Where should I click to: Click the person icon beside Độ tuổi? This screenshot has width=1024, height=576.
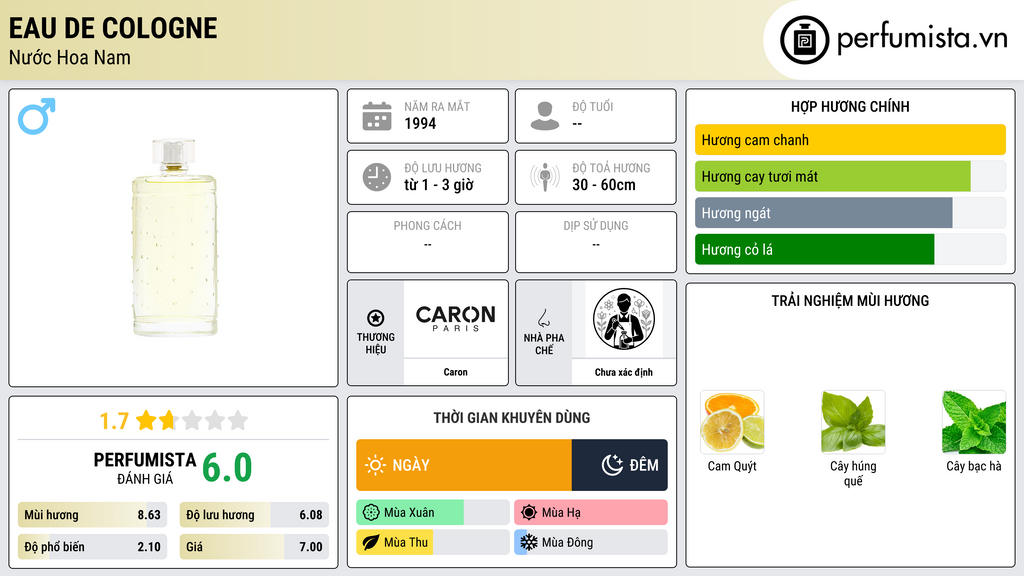point(545,116)
